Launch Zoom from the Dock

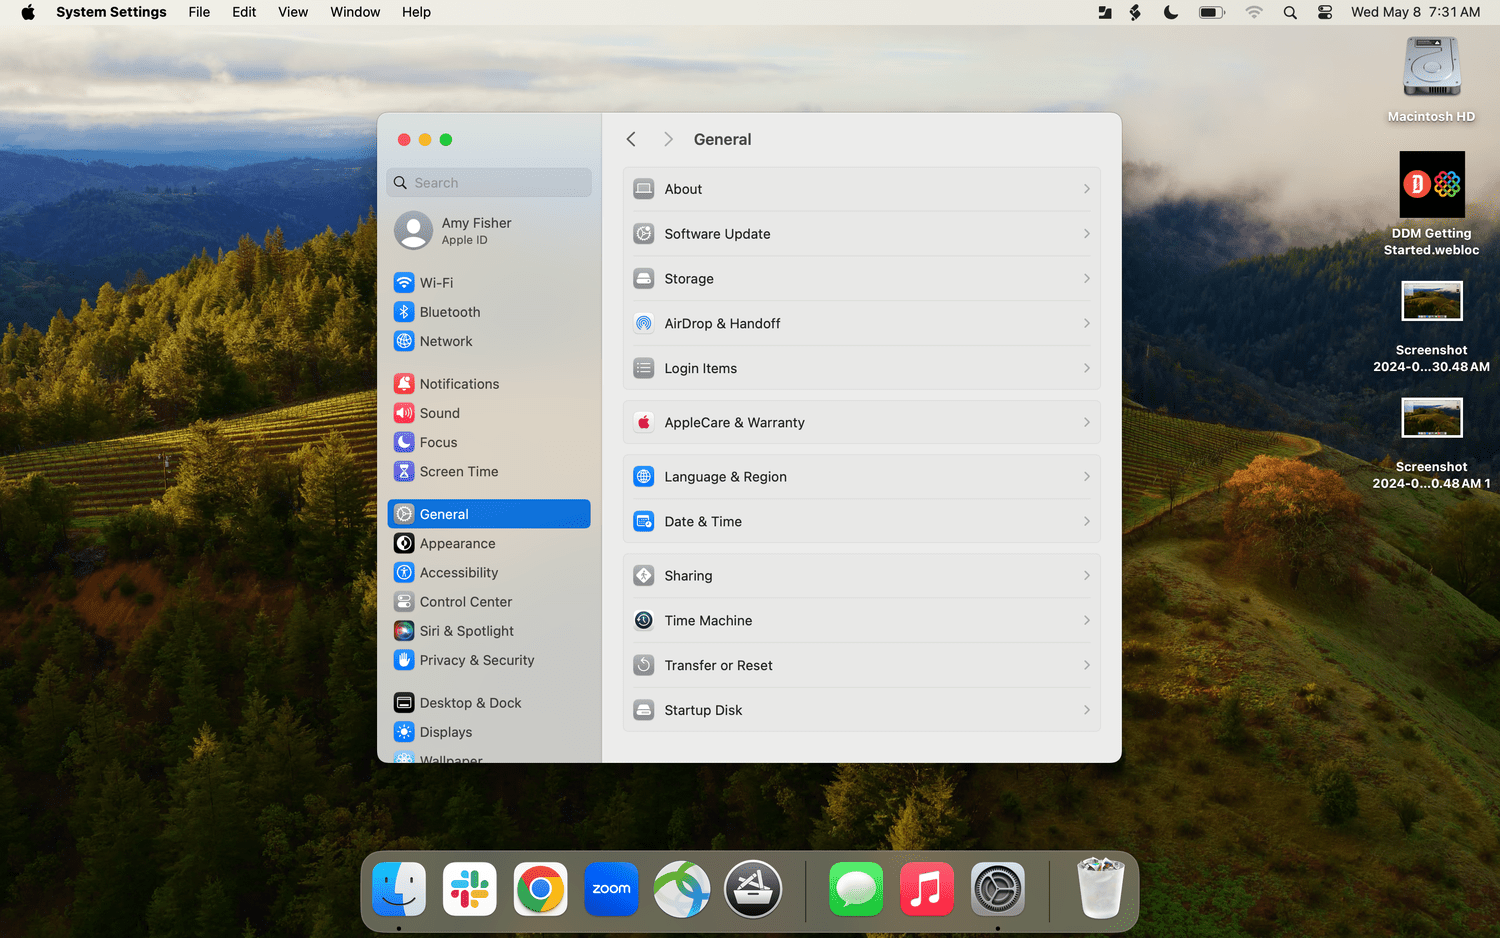[611, 889]
